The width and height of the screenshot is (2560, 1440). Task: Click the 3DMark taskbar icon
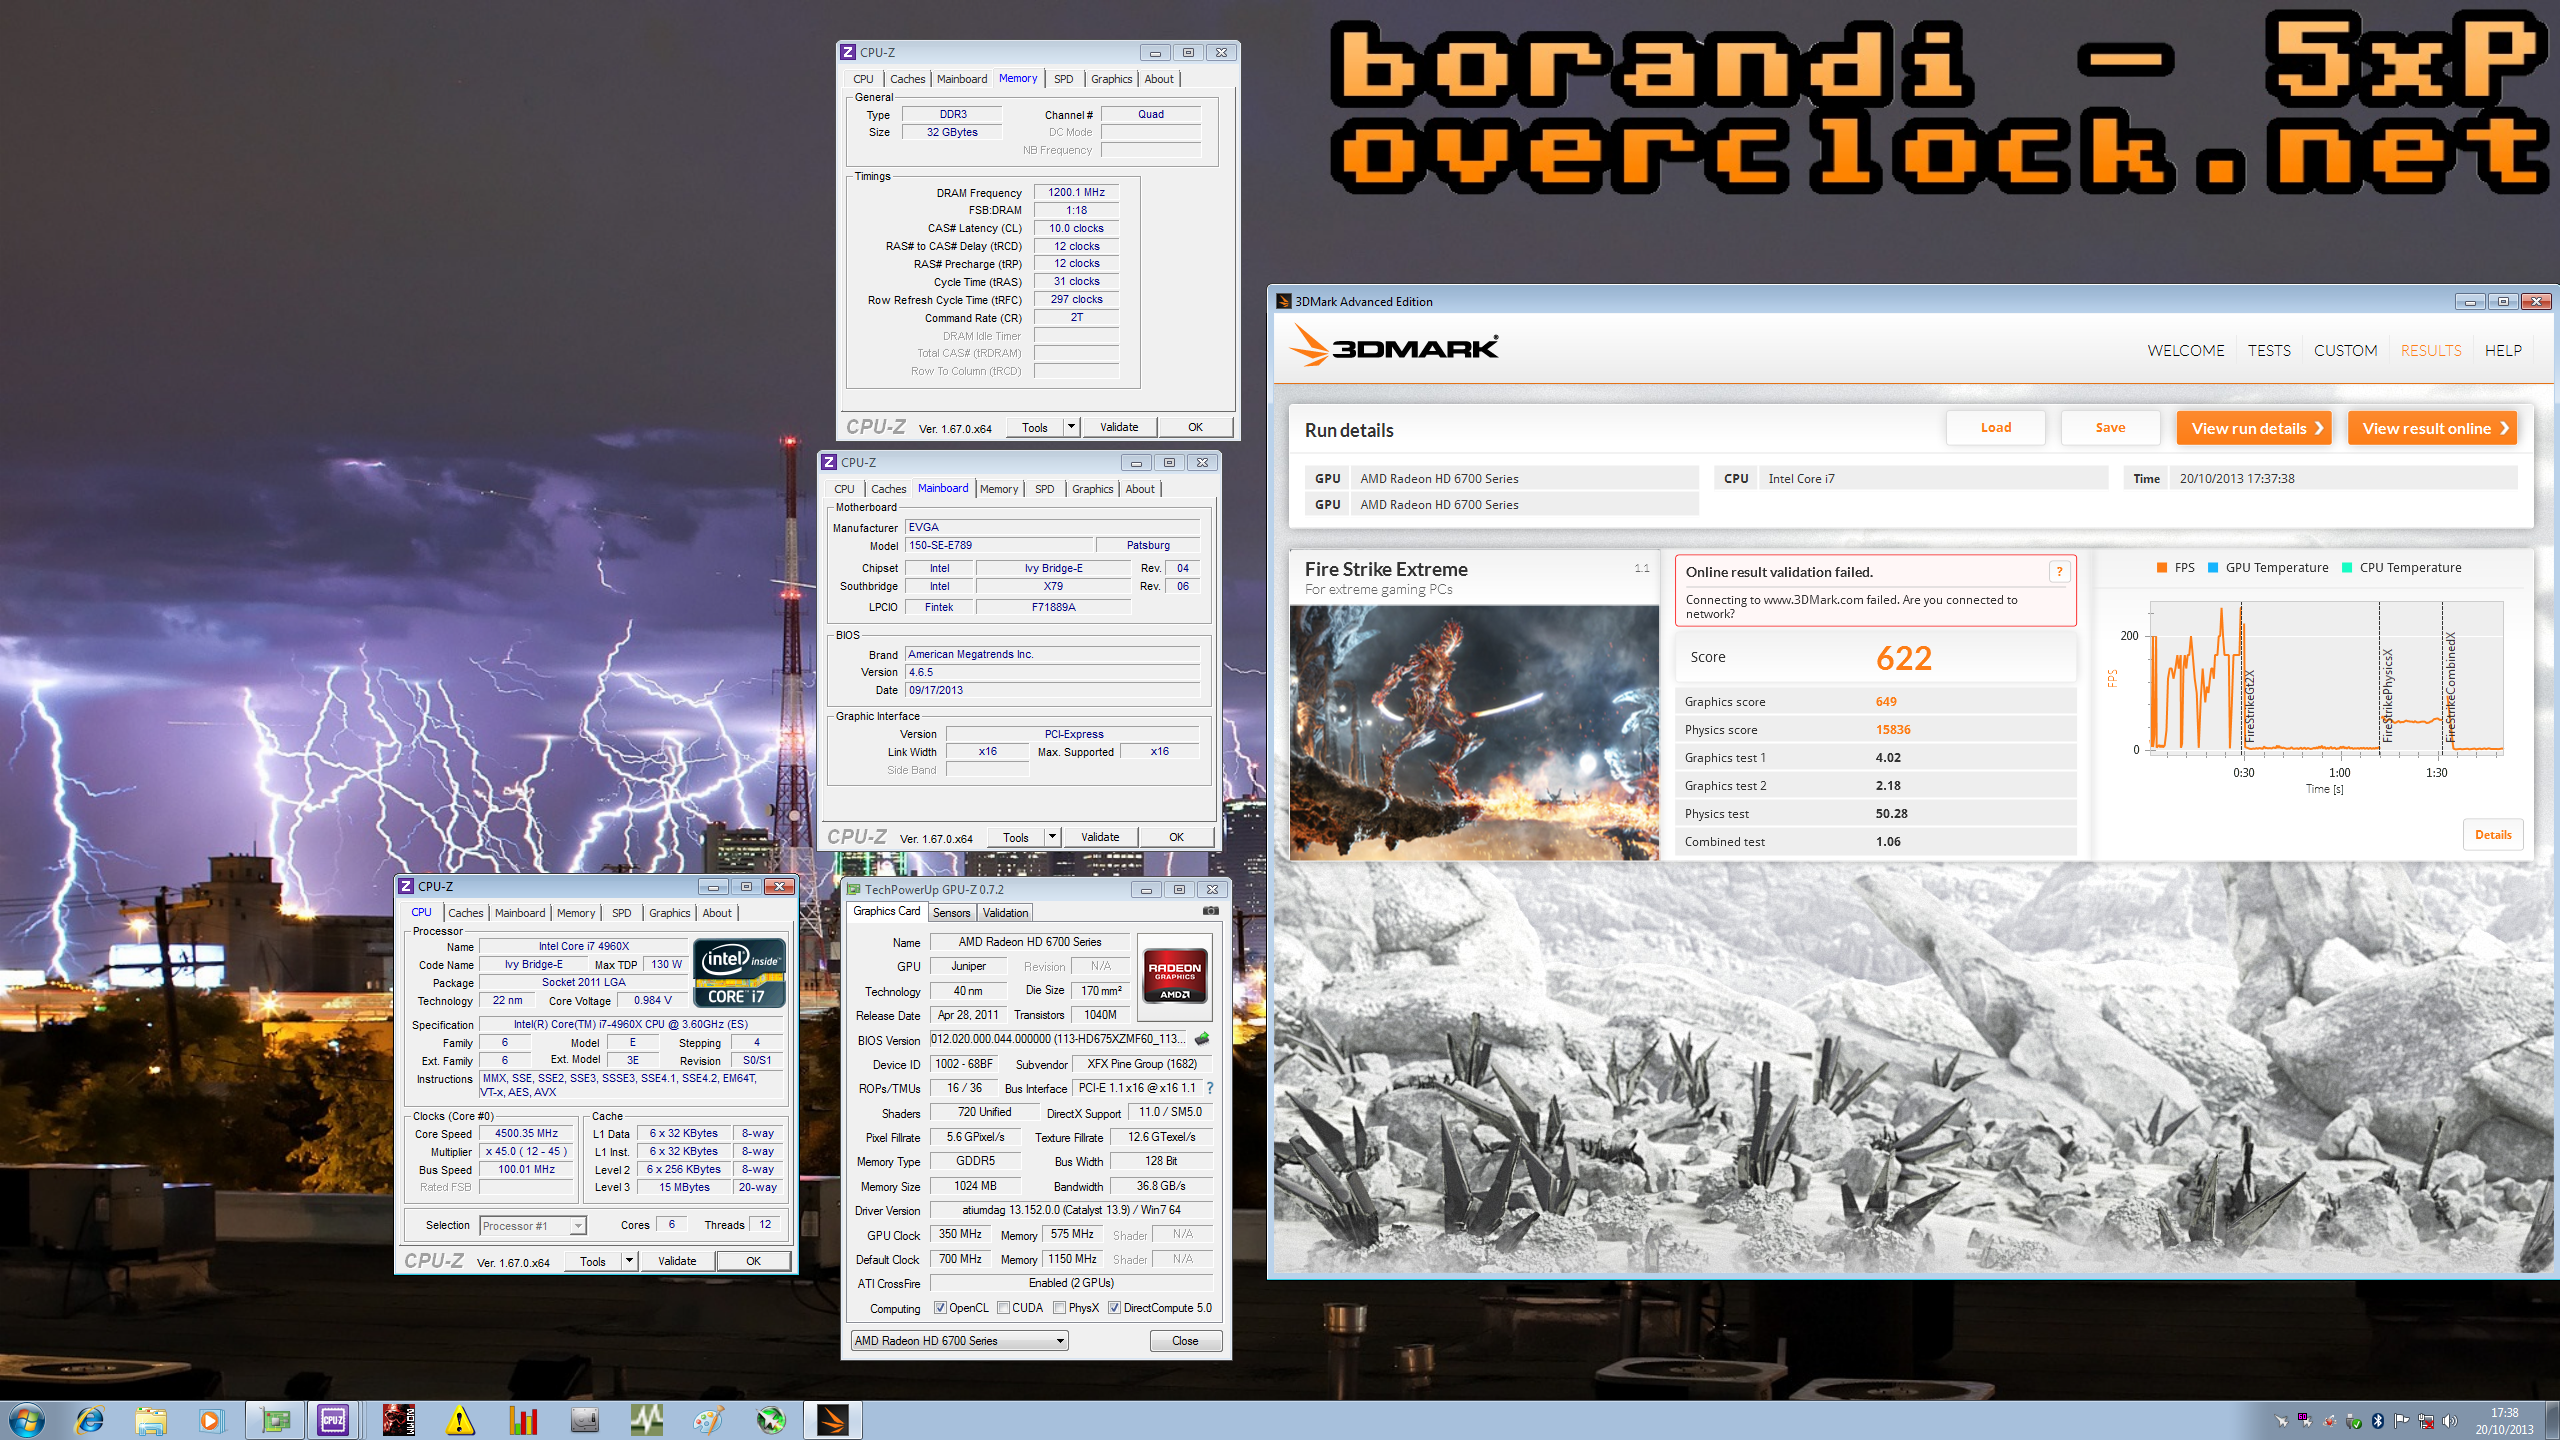[832, 1420]
